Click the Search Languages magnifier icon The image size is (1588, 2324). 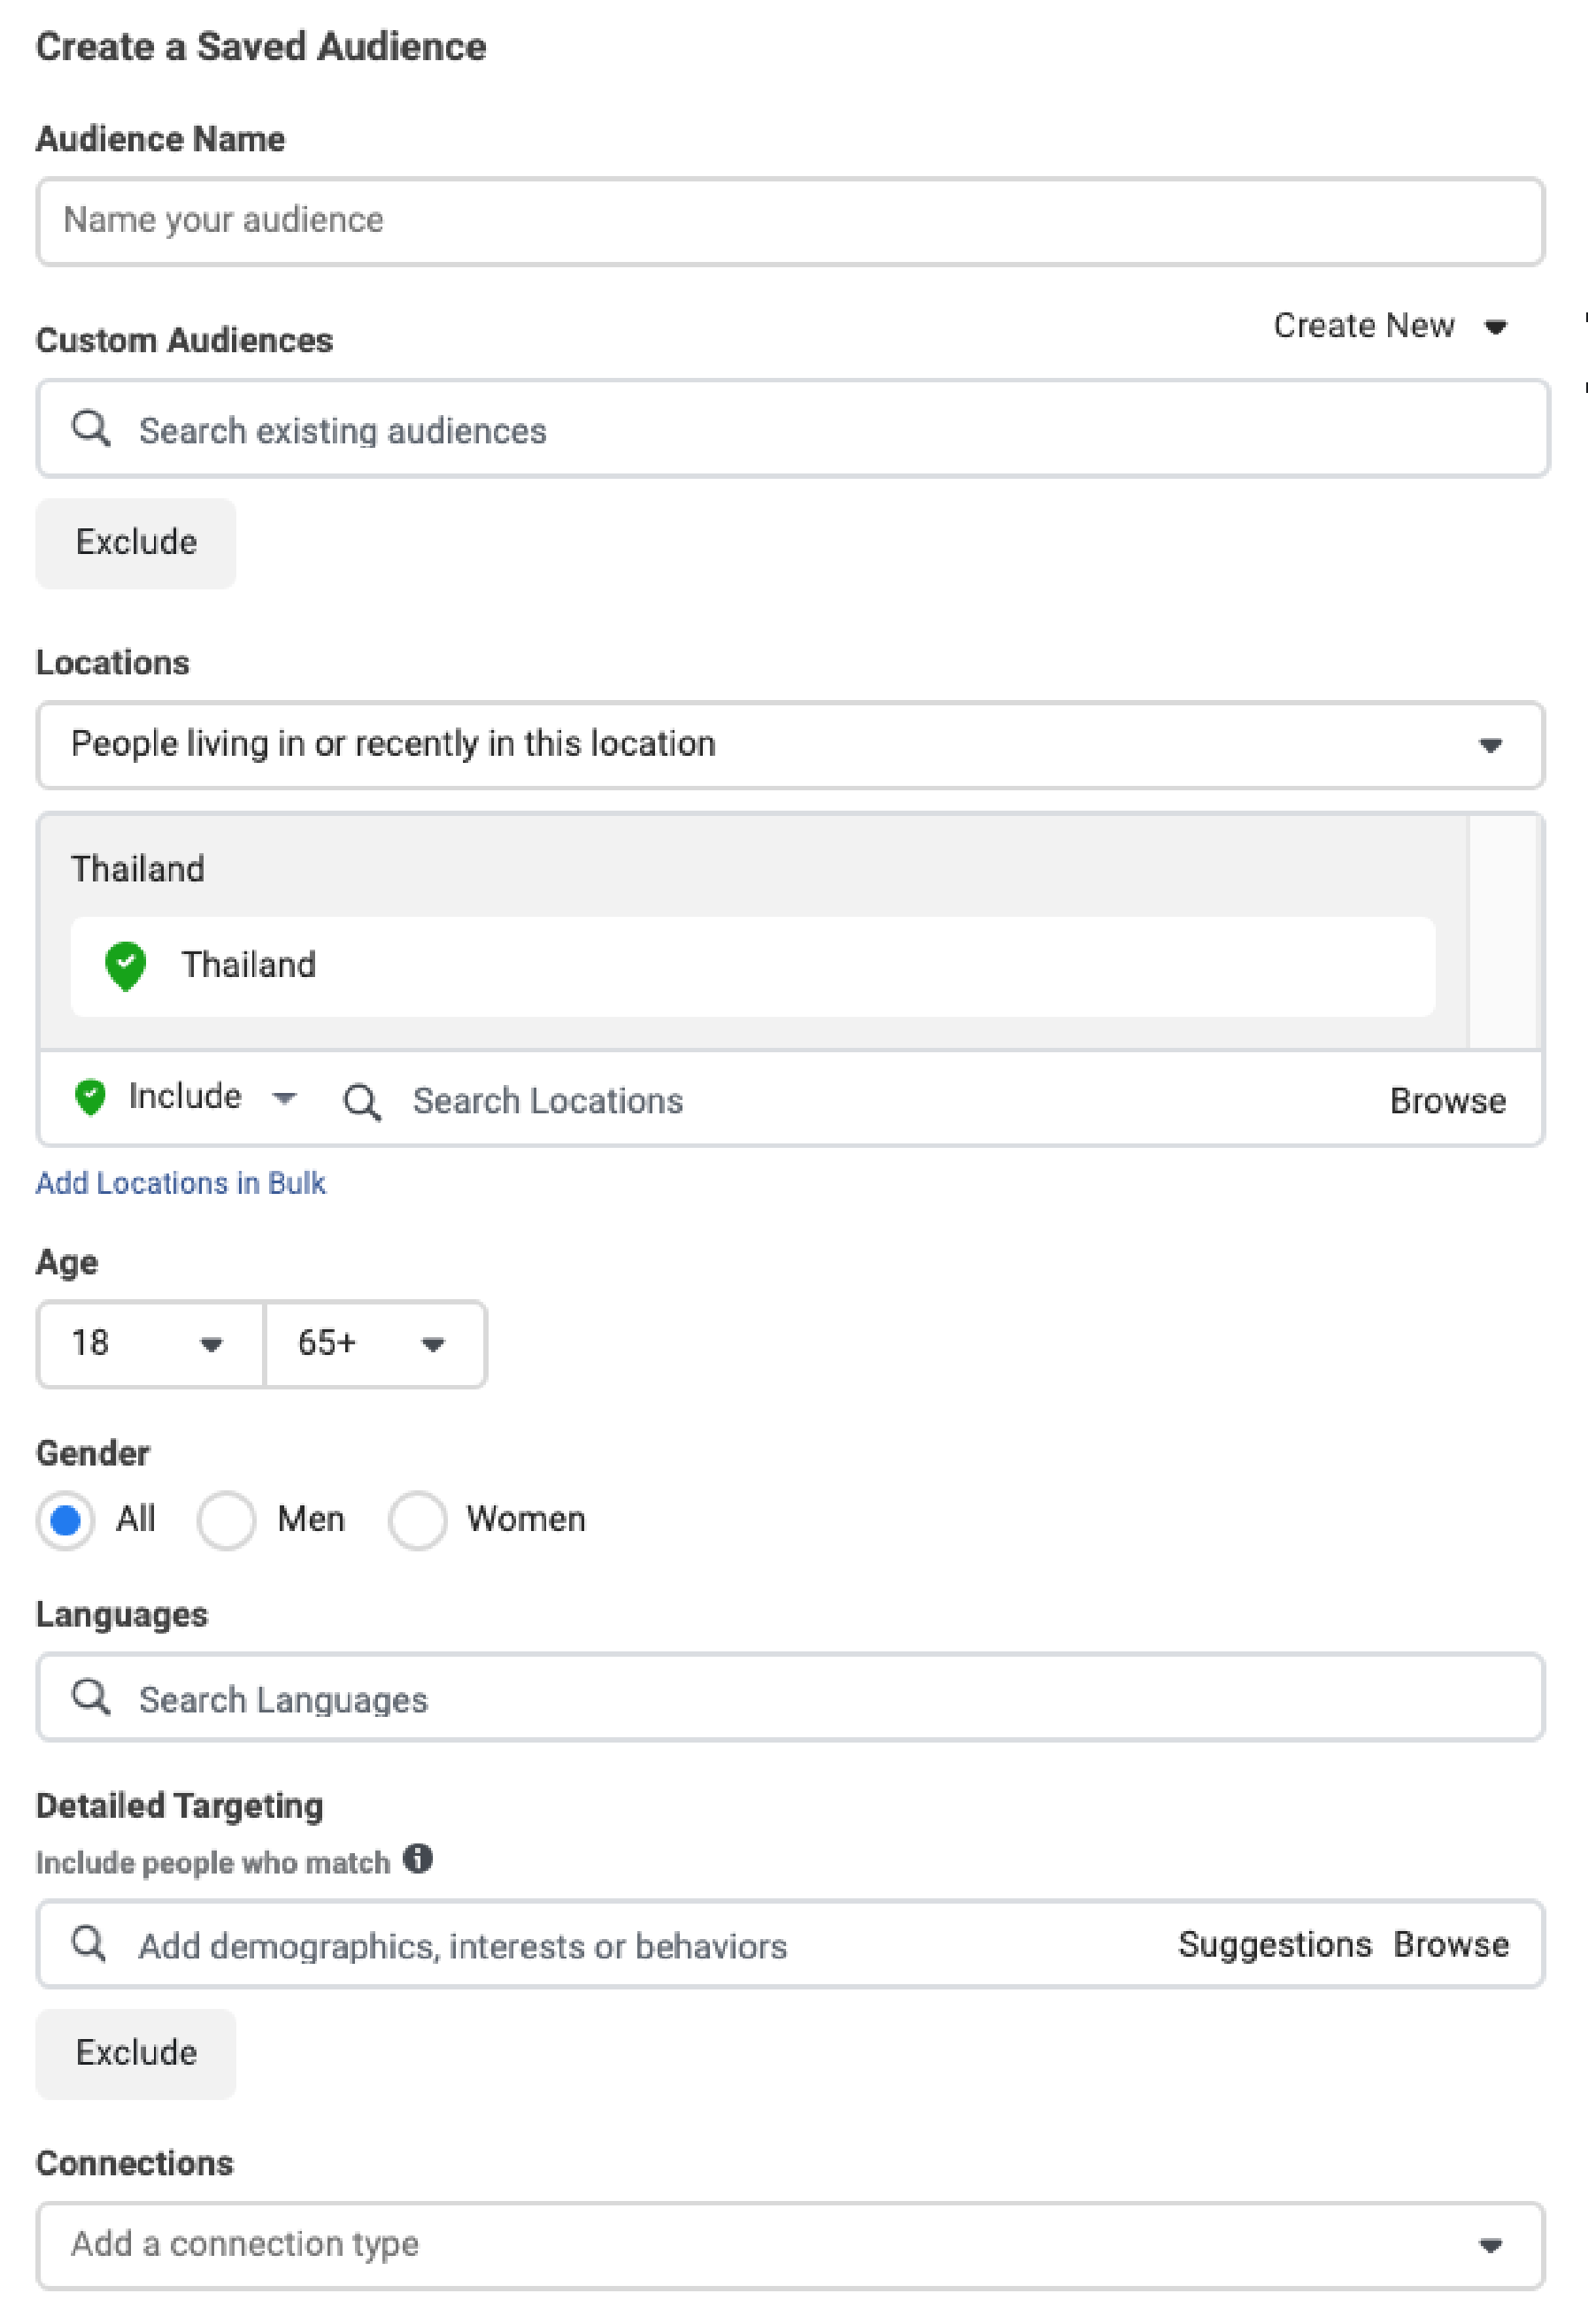91,1697
